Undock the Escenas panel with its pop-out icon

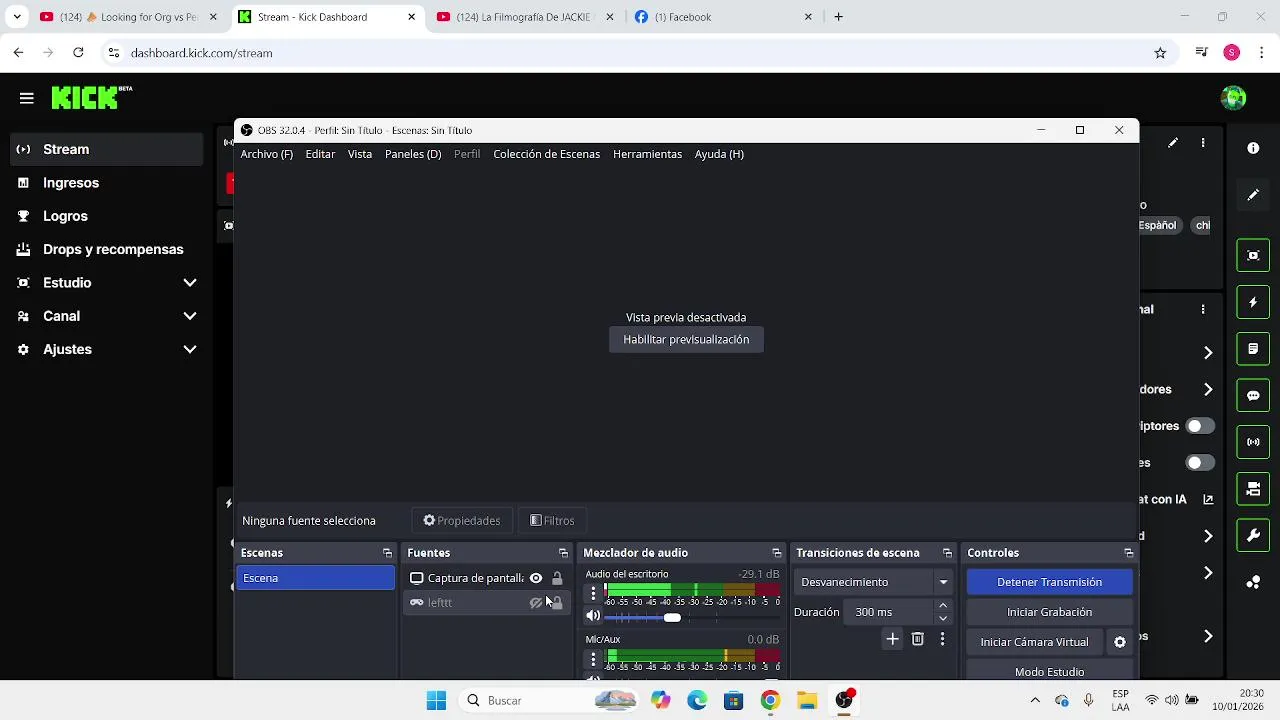[x=387, y=553]
